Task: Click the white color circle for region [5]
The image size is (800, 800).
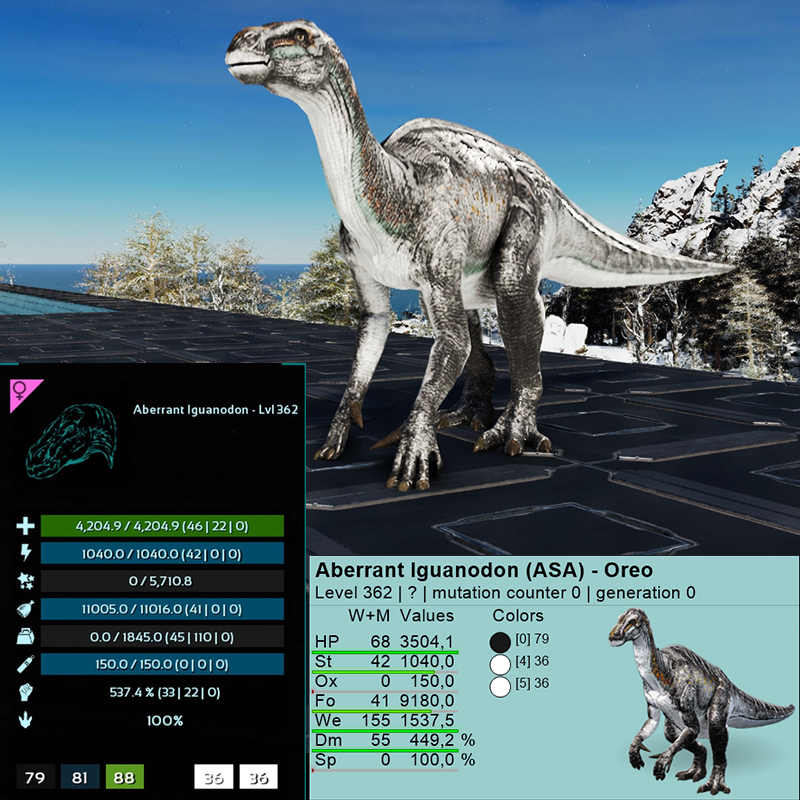Action: point(500,687)
